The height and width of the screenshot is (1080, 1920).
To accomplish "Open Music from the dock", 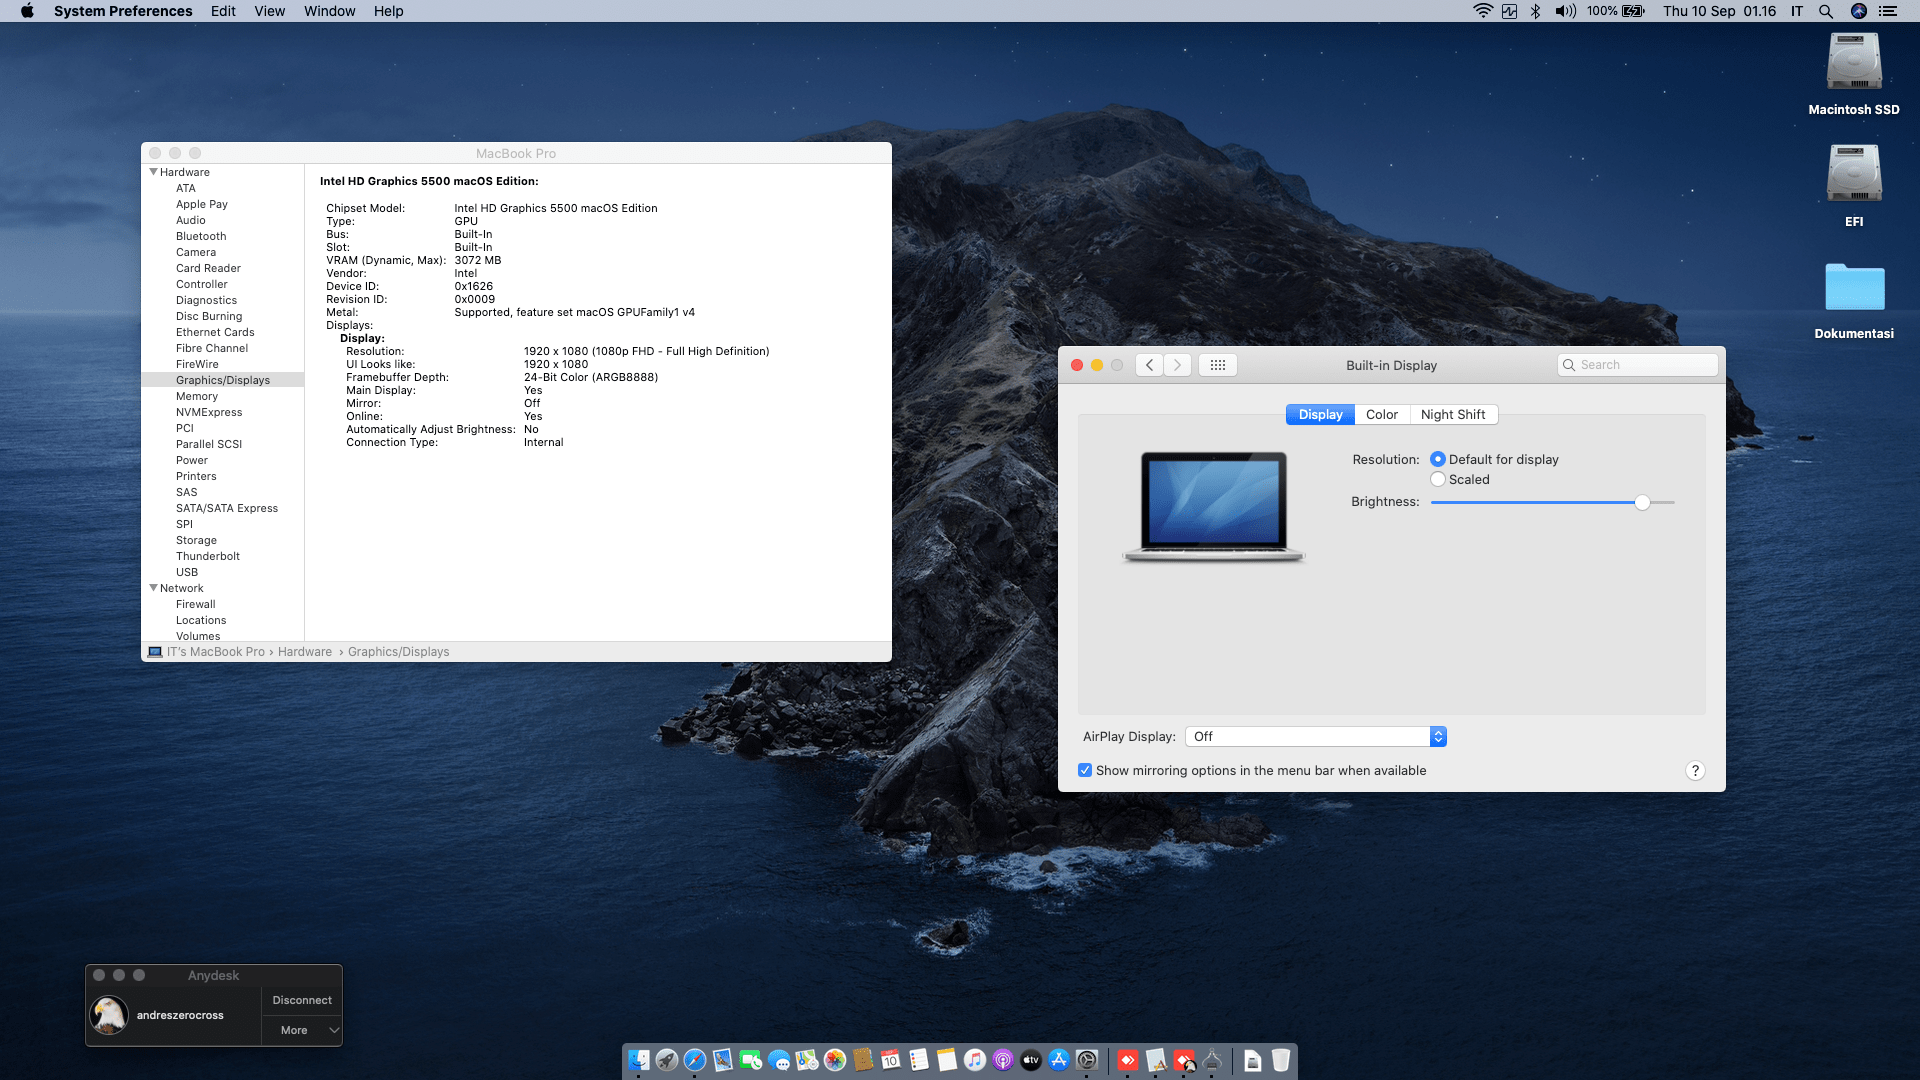I will click(975, 1060).
